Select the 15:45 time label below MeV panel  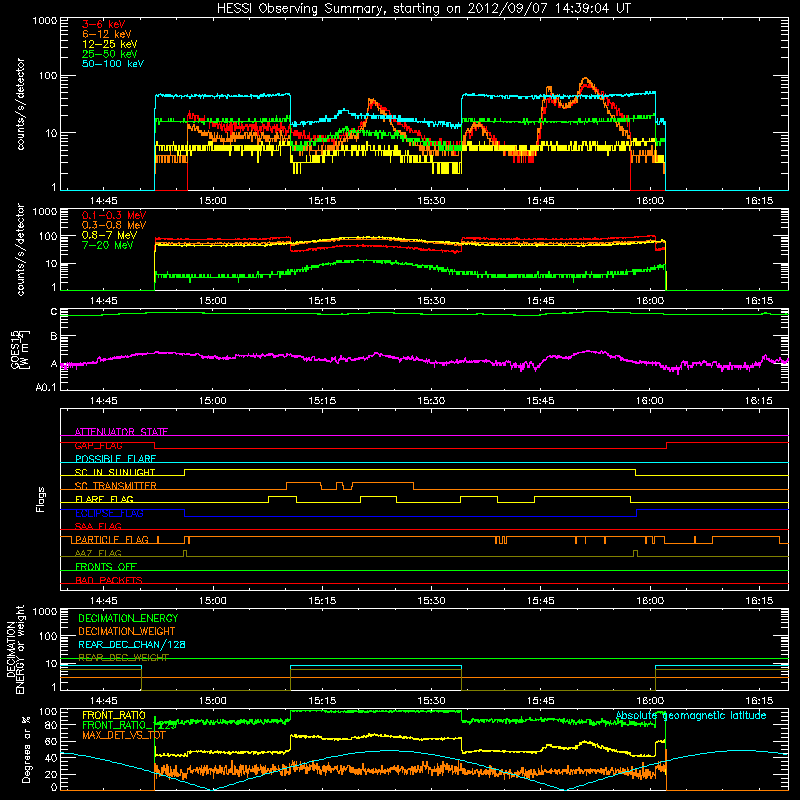coord(540,301)
